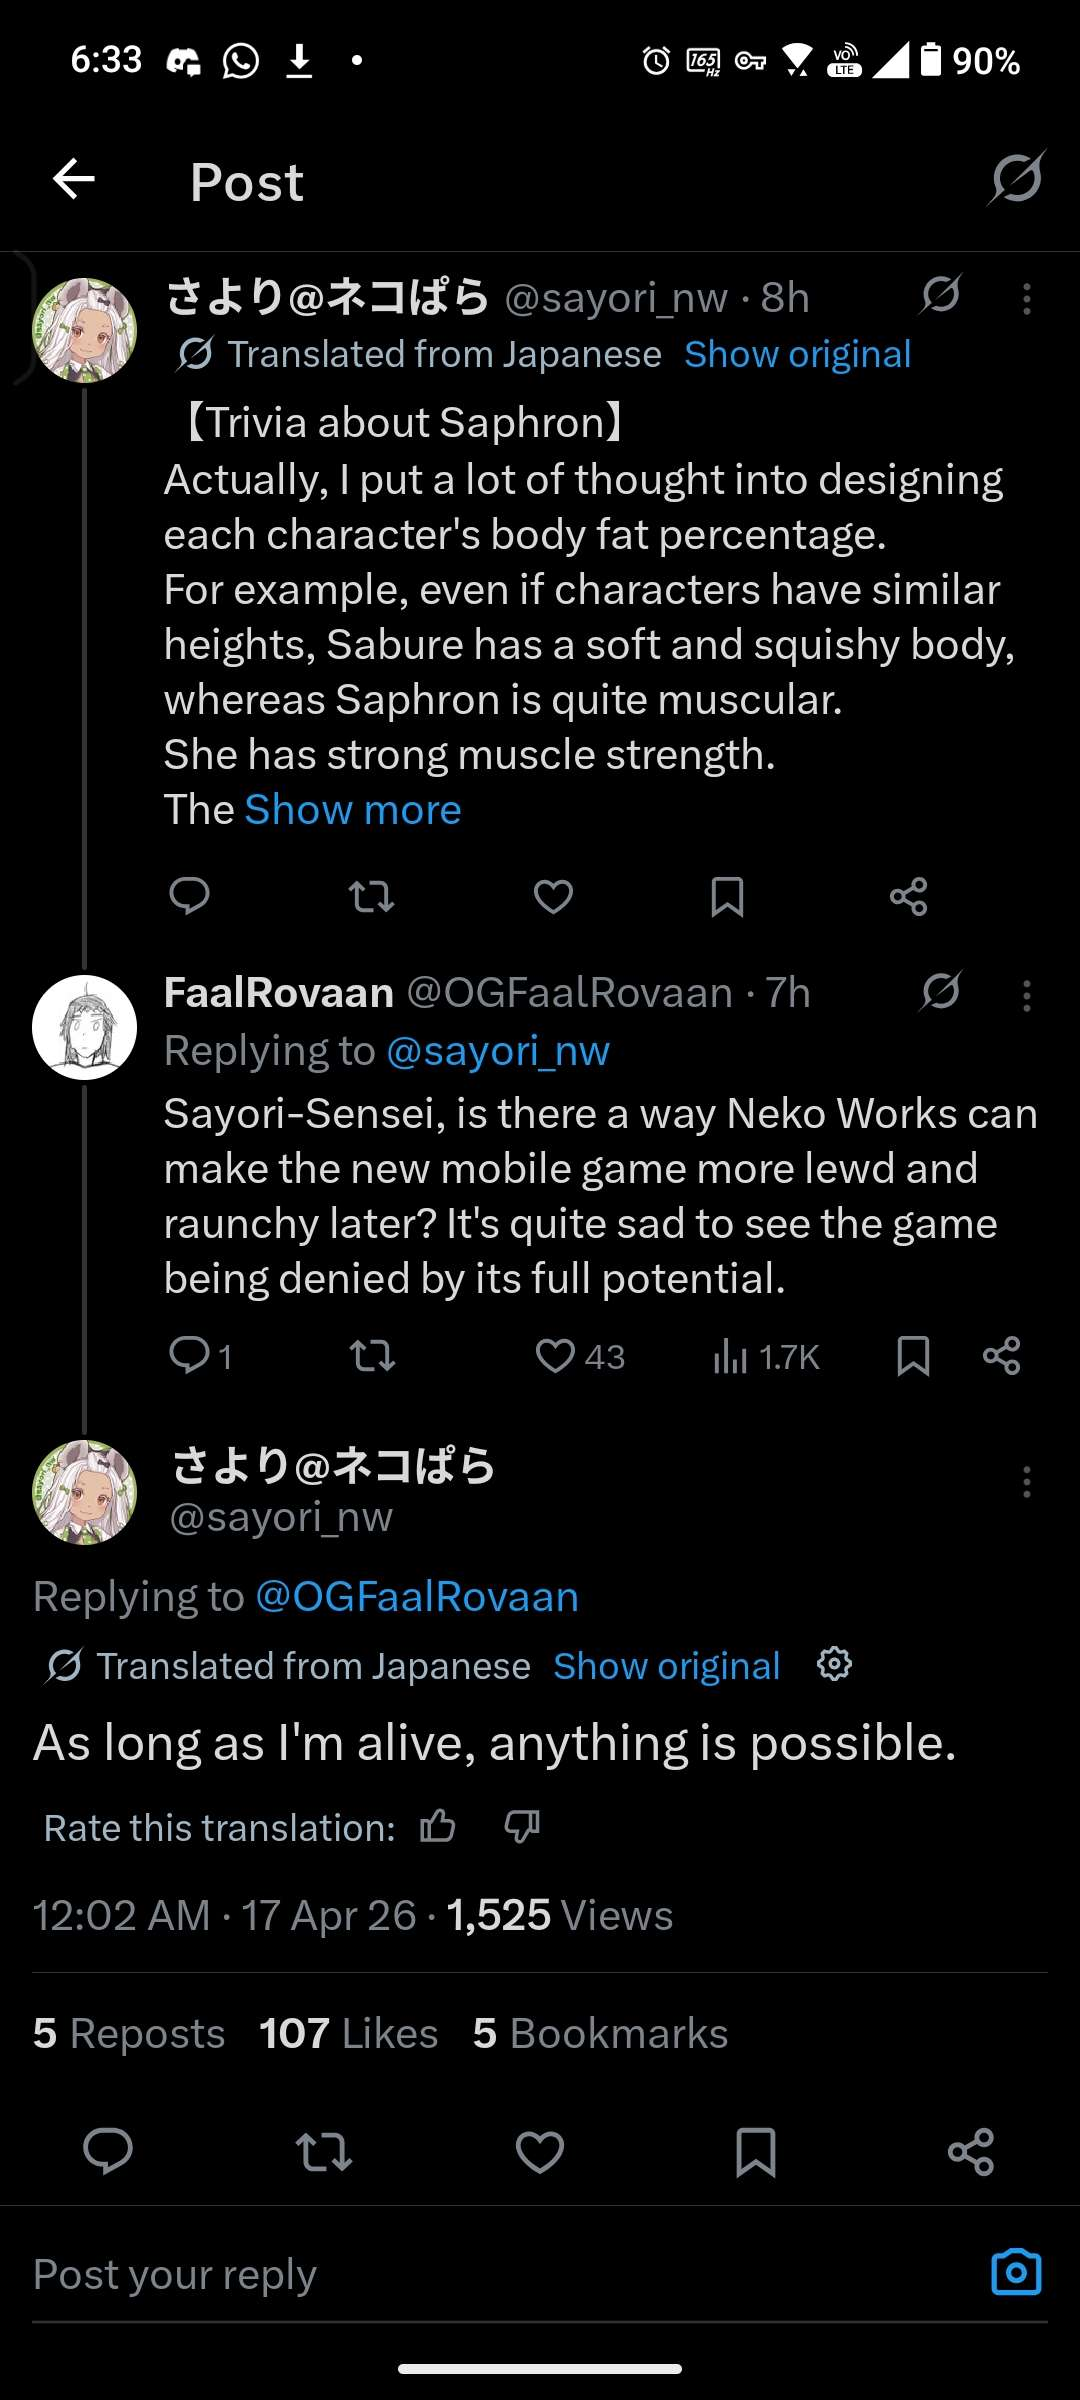
Task: Rate the translation with thumbs up
Action: (x=438, y=1827)
